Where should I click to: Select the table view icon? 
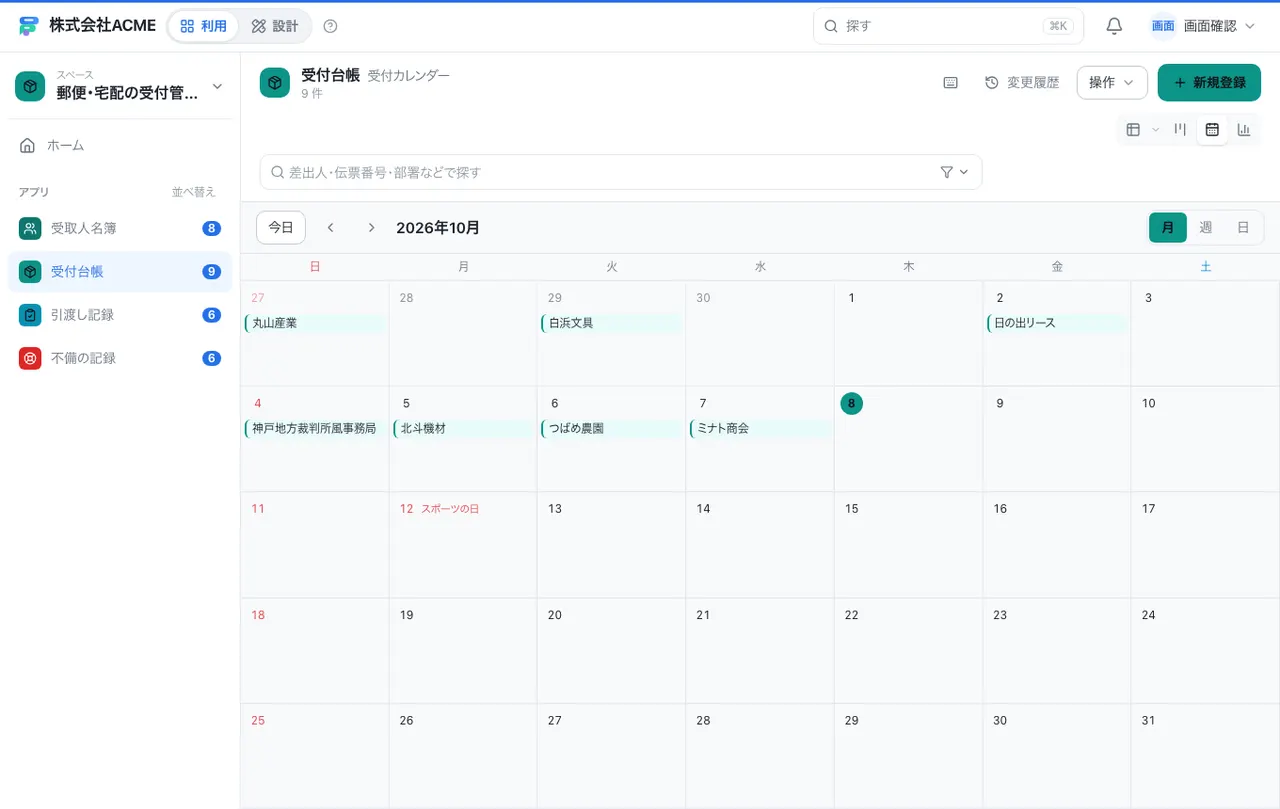coord(1133,129)
